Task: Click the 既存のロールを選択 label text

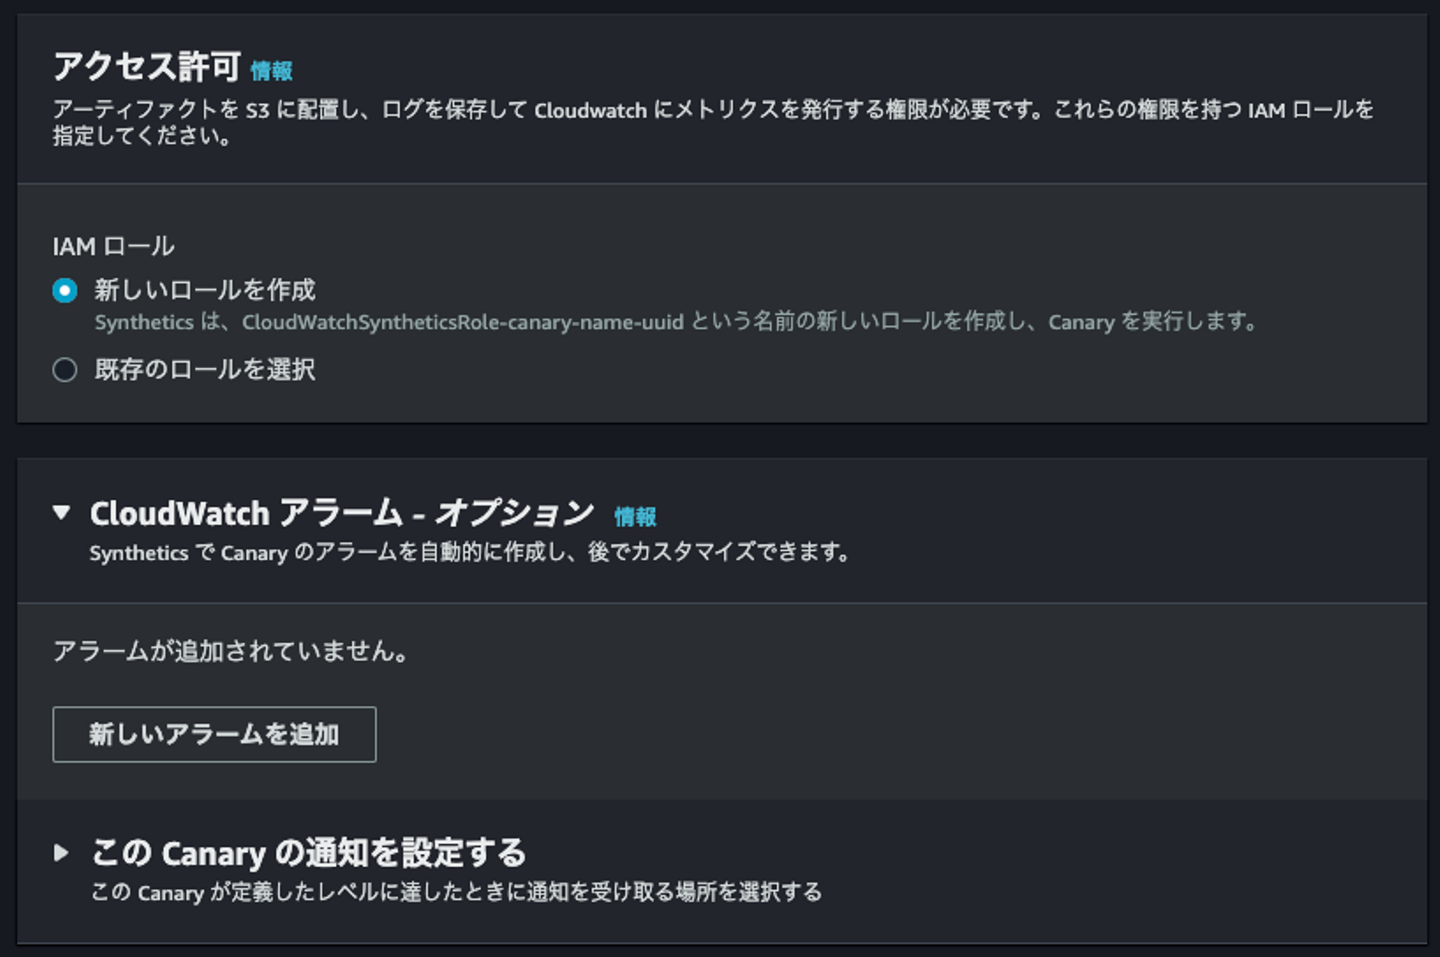Action: [x=205, y=370]
